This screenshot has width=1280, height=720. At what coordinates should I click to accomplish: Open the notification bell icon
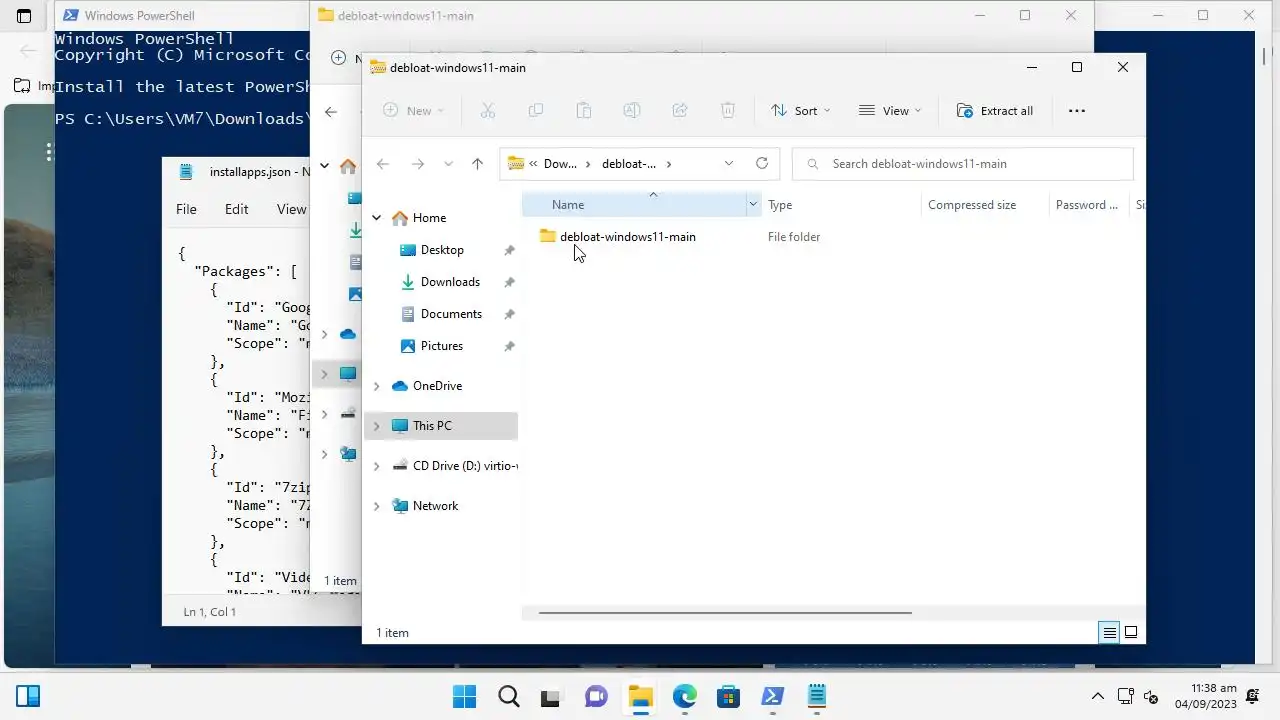[x=1253, y=696]
